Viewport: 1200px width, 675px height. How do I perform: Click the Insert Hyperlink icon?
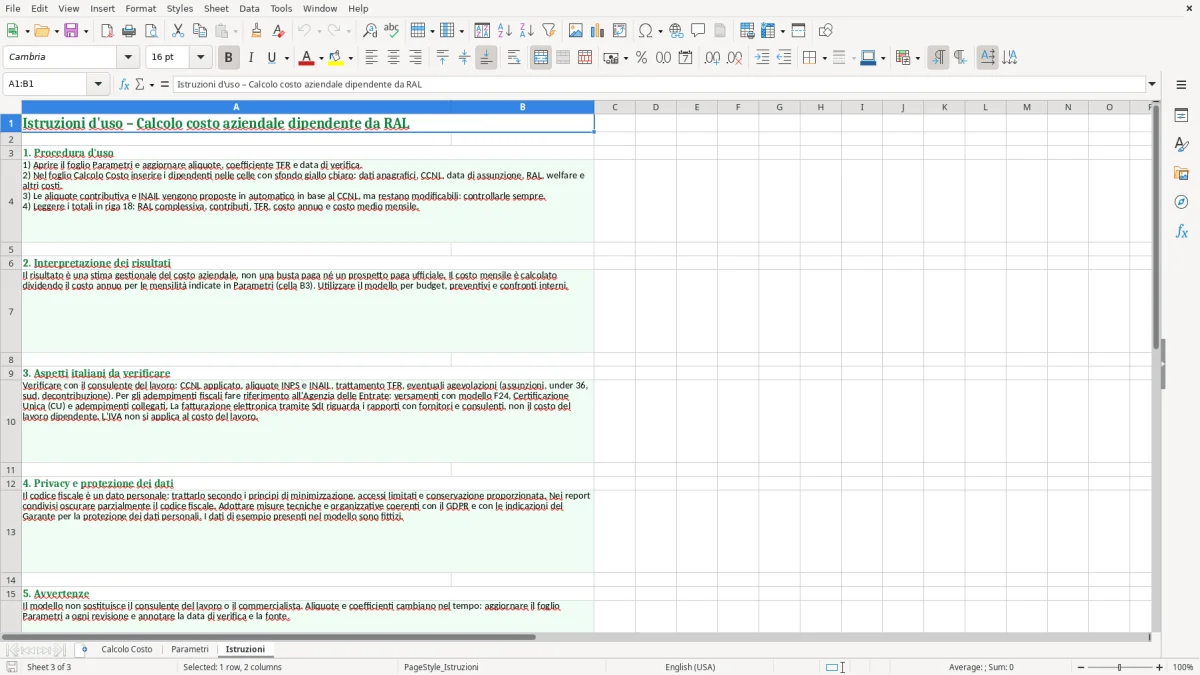pyautogui.click(x=676, y=31)
